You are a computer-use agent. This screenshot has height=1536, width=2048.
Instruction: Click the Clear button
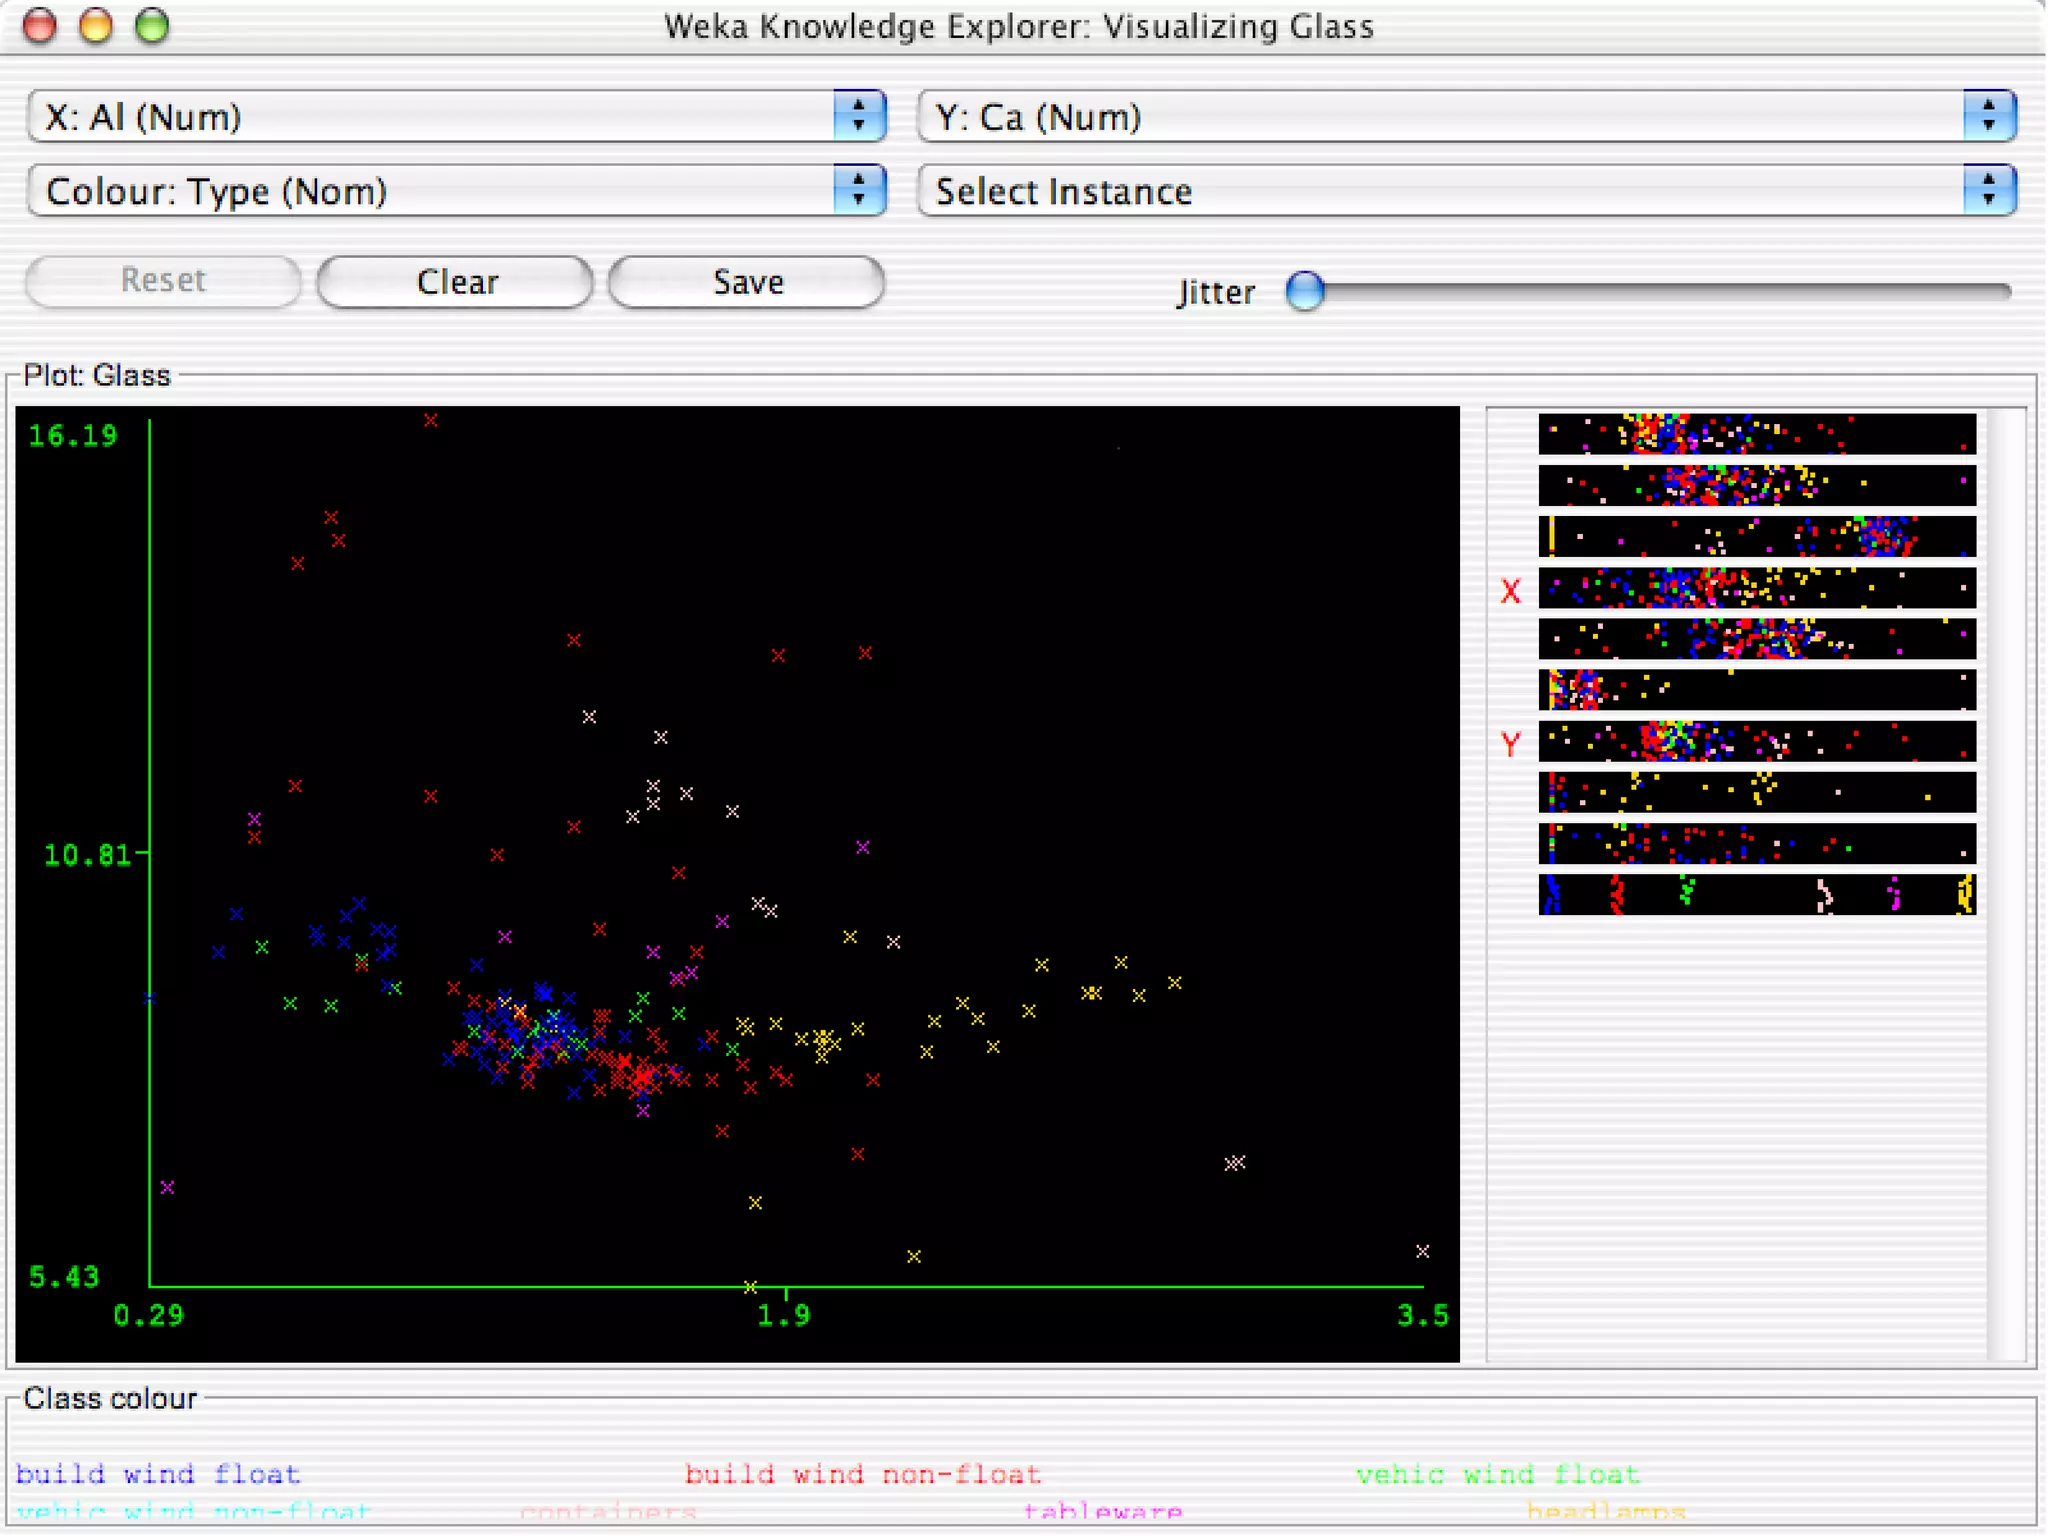coord(456,282)
